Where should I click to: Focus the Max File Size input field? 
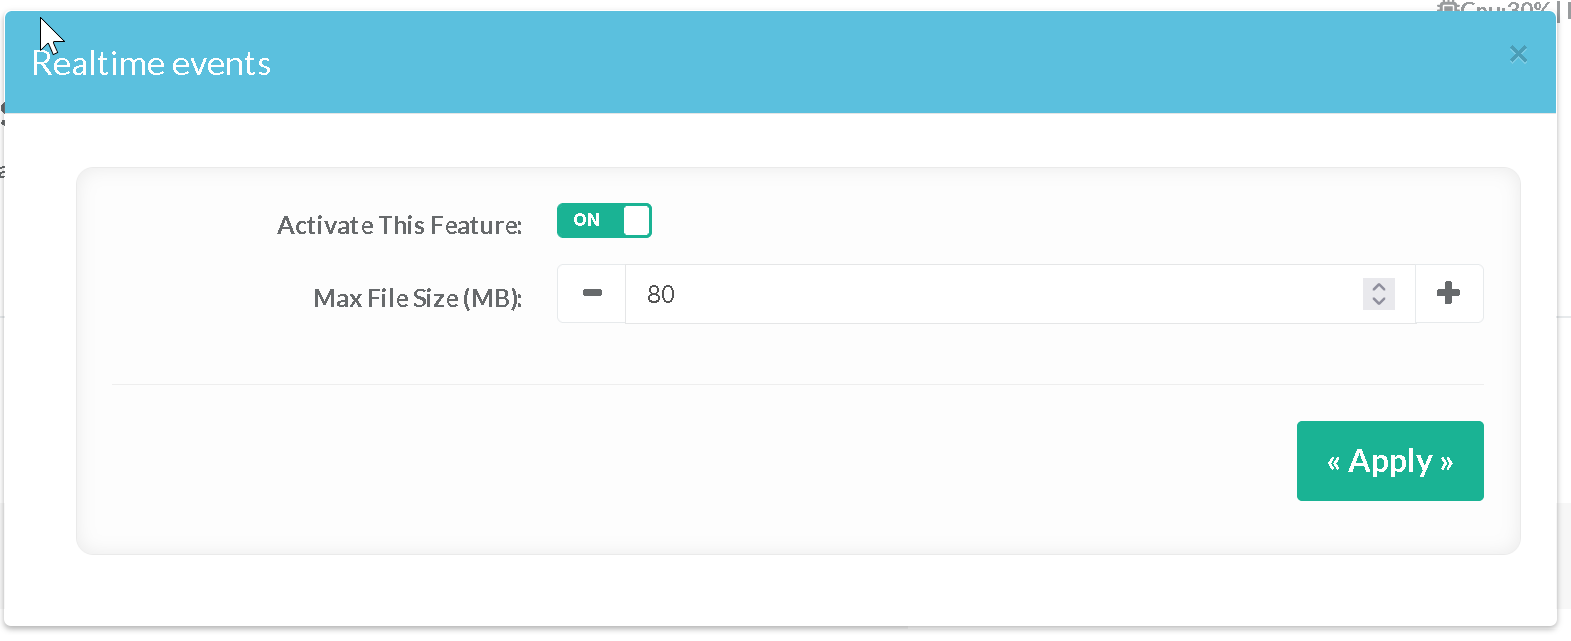click(x=1000, y=294)
